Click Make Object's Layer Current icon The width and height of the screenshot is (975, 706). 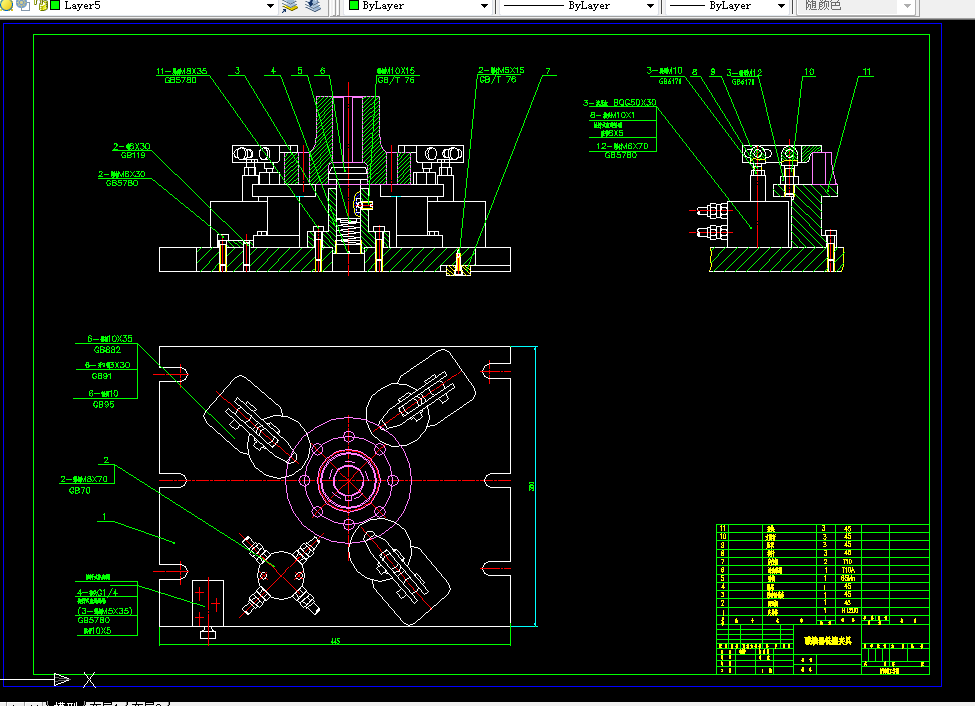click(290, 6)
